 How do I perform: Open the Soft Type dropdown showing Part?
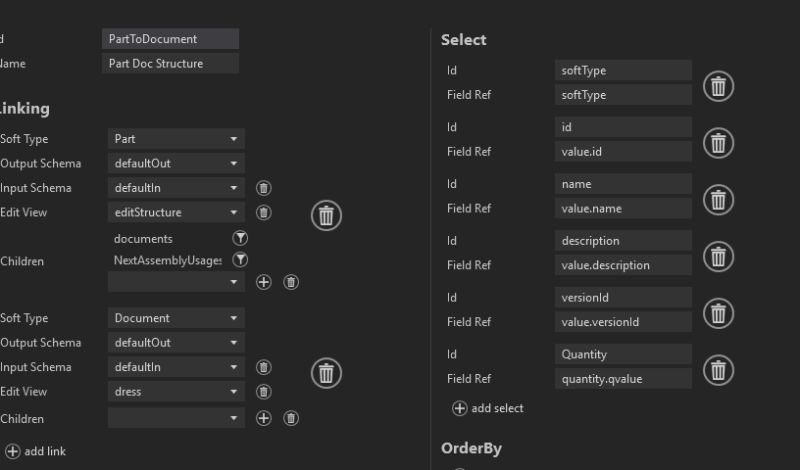176,139
